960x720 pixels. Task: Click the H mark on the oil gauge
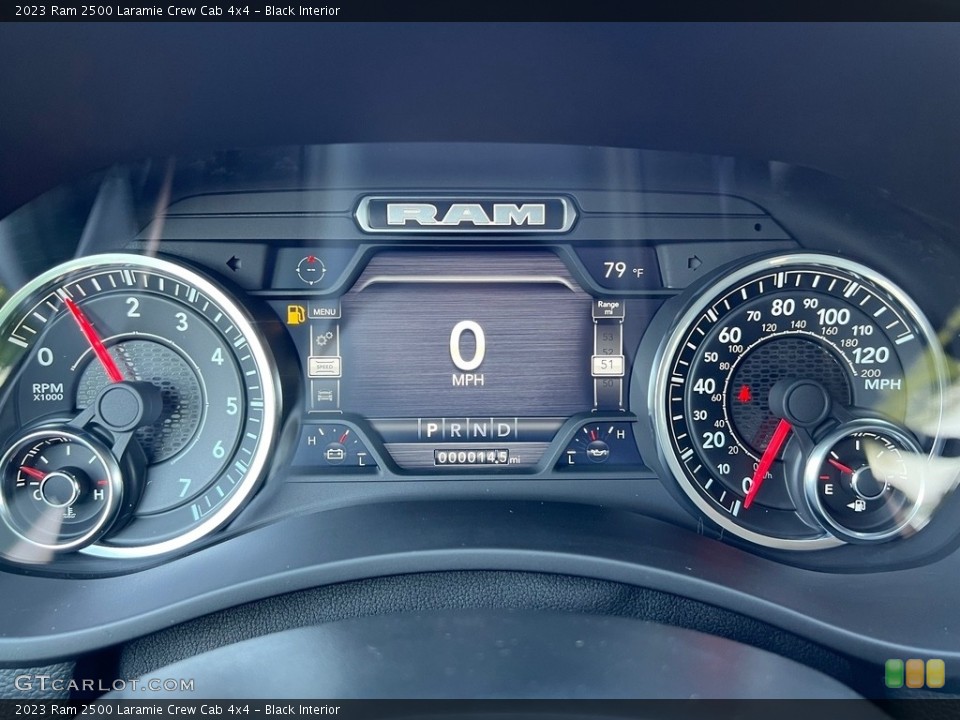[621, 434]
